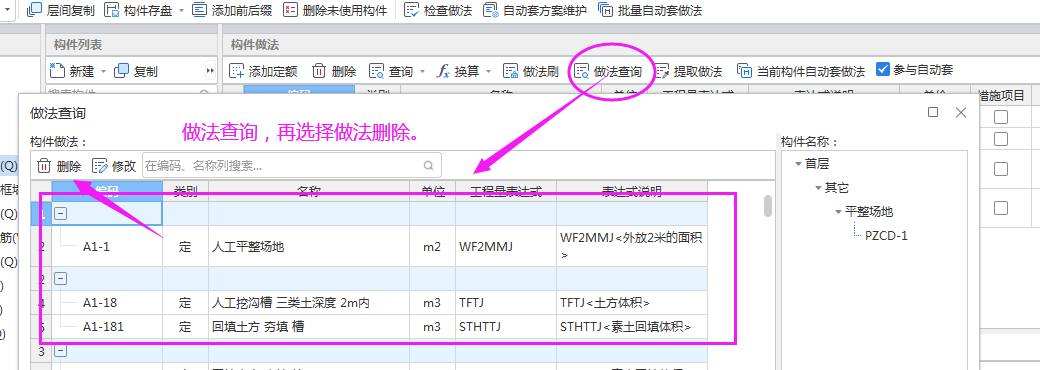This screenshot has width=1040, height=370.
Task: Select the A1-181 code cell
Action: click(107, 326)
